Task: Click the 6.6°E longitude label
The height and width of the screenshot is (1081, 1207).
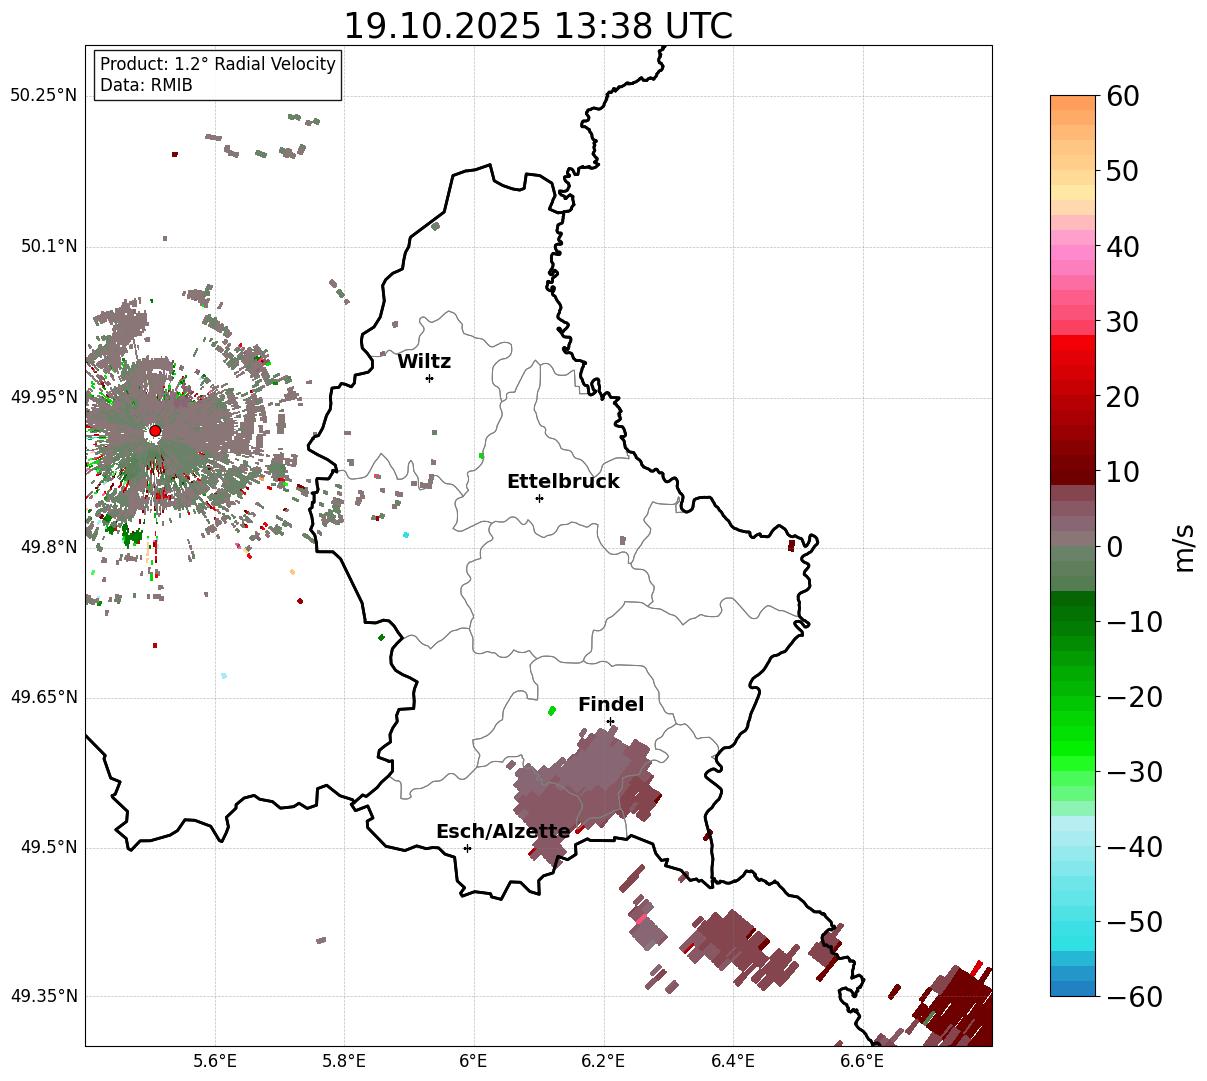Action: pos(862,1062)
